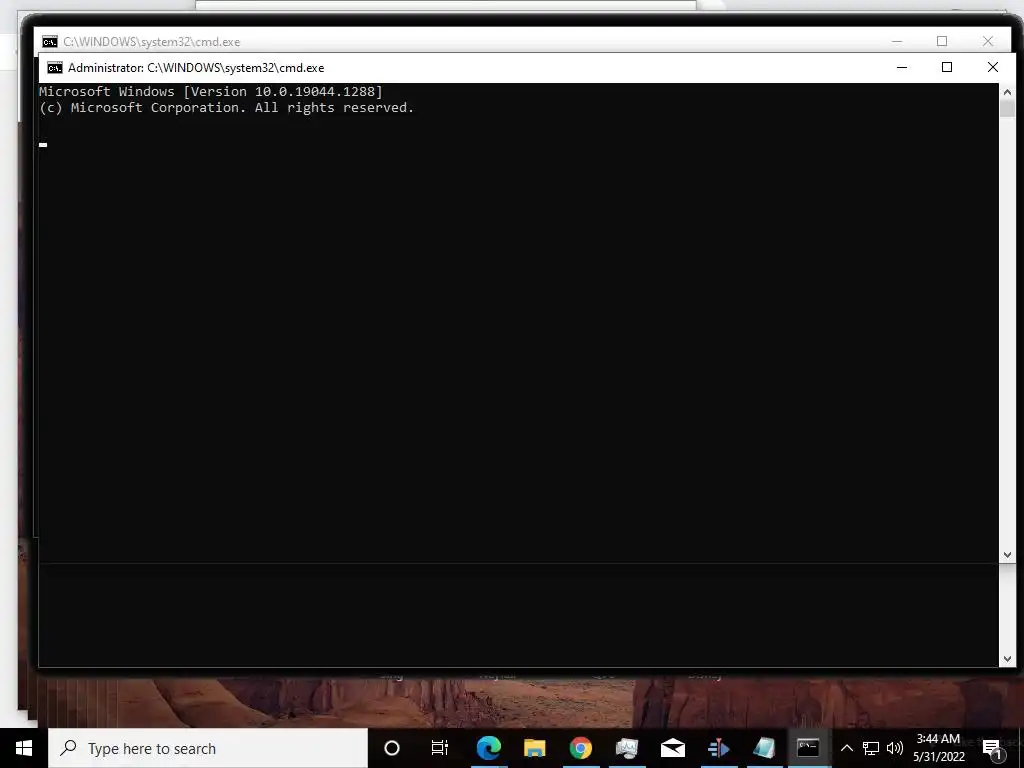Viewport: 1024px width, 768px height.
Task: Open the Action Center notifications icon
Action: pyautogui.click(x=991, y=749)
